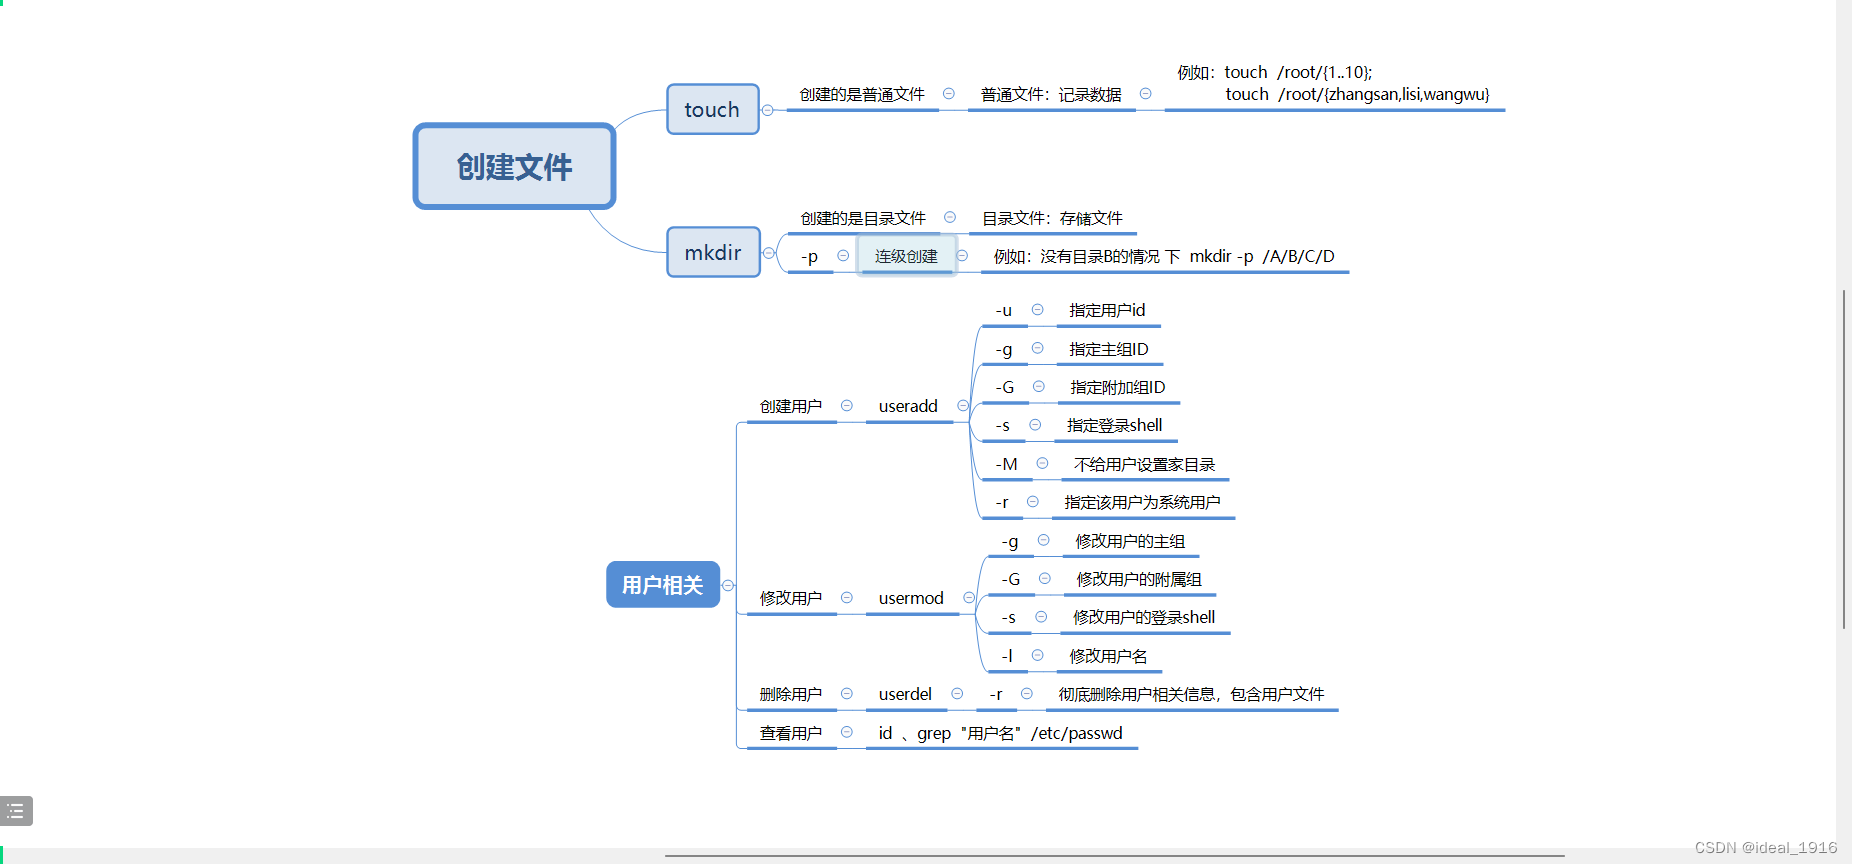Collapse branch after 创建的是目录文件
Image resolution: width=1852 pixels, height=864 pixels.
tap(950, 217)
